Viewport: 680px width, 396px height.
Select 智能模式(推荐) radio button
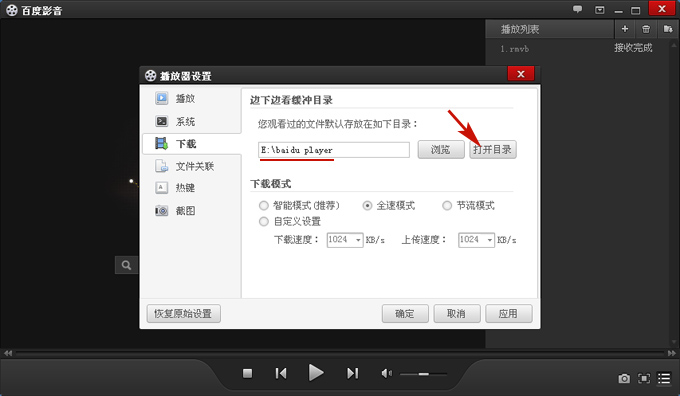click(264, 206)
